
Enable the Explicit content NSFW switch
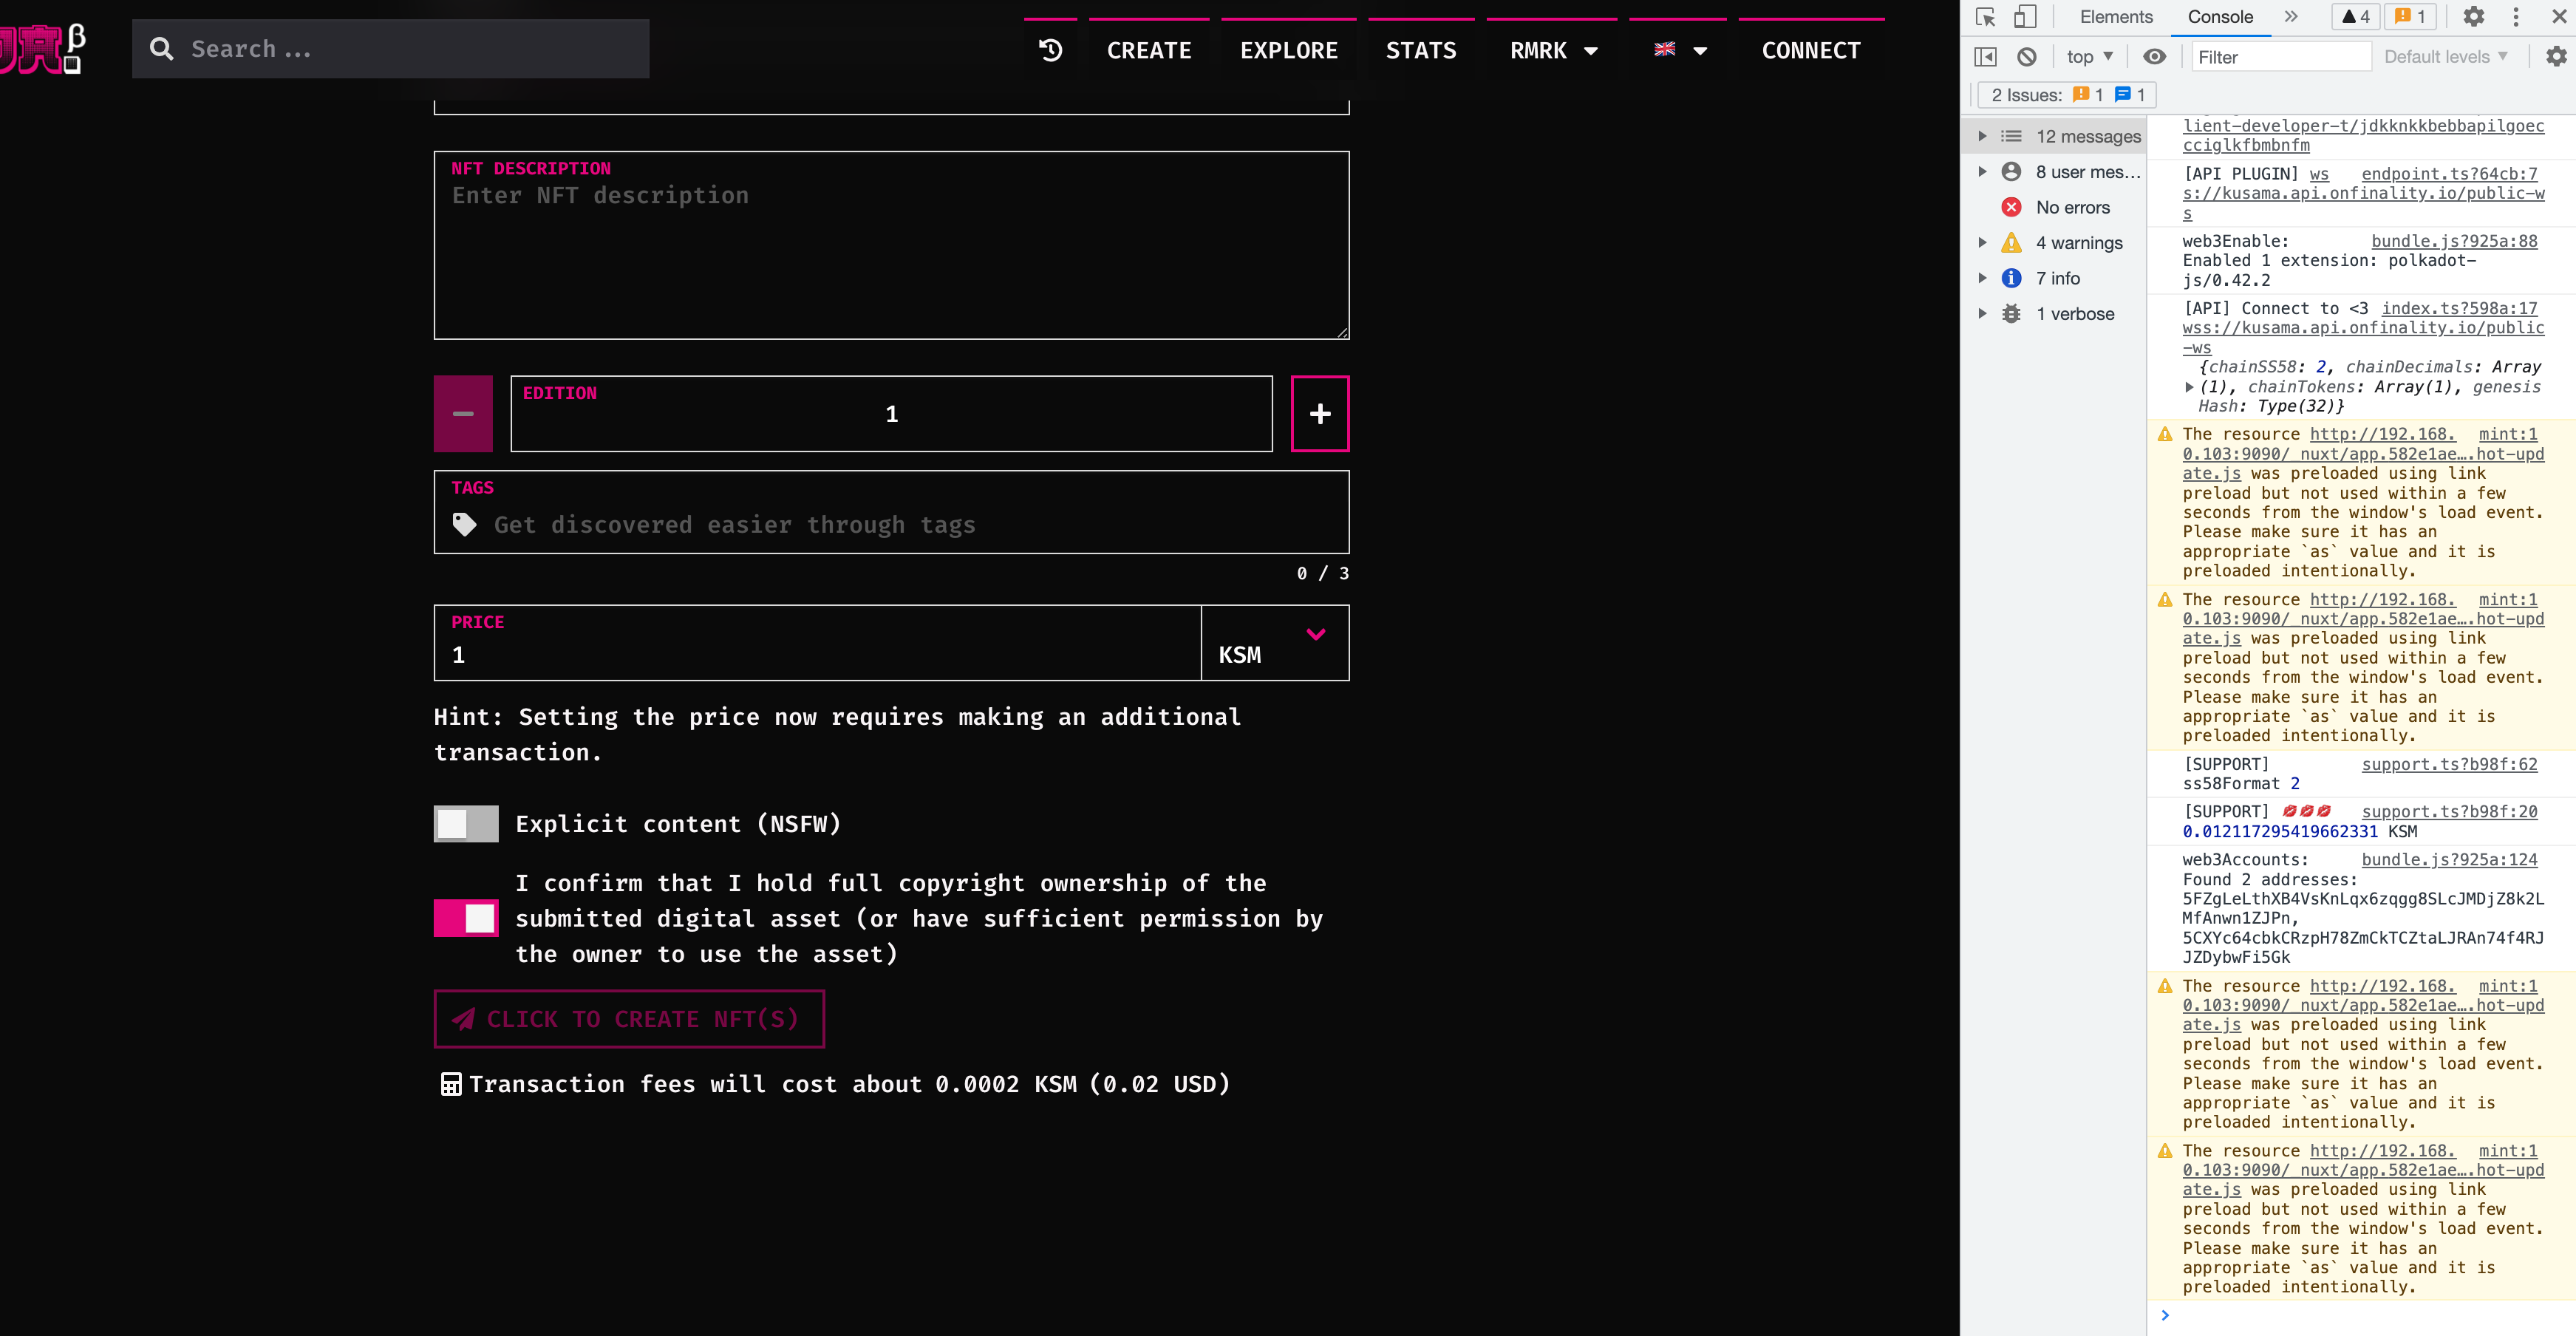tap(466, 824)
